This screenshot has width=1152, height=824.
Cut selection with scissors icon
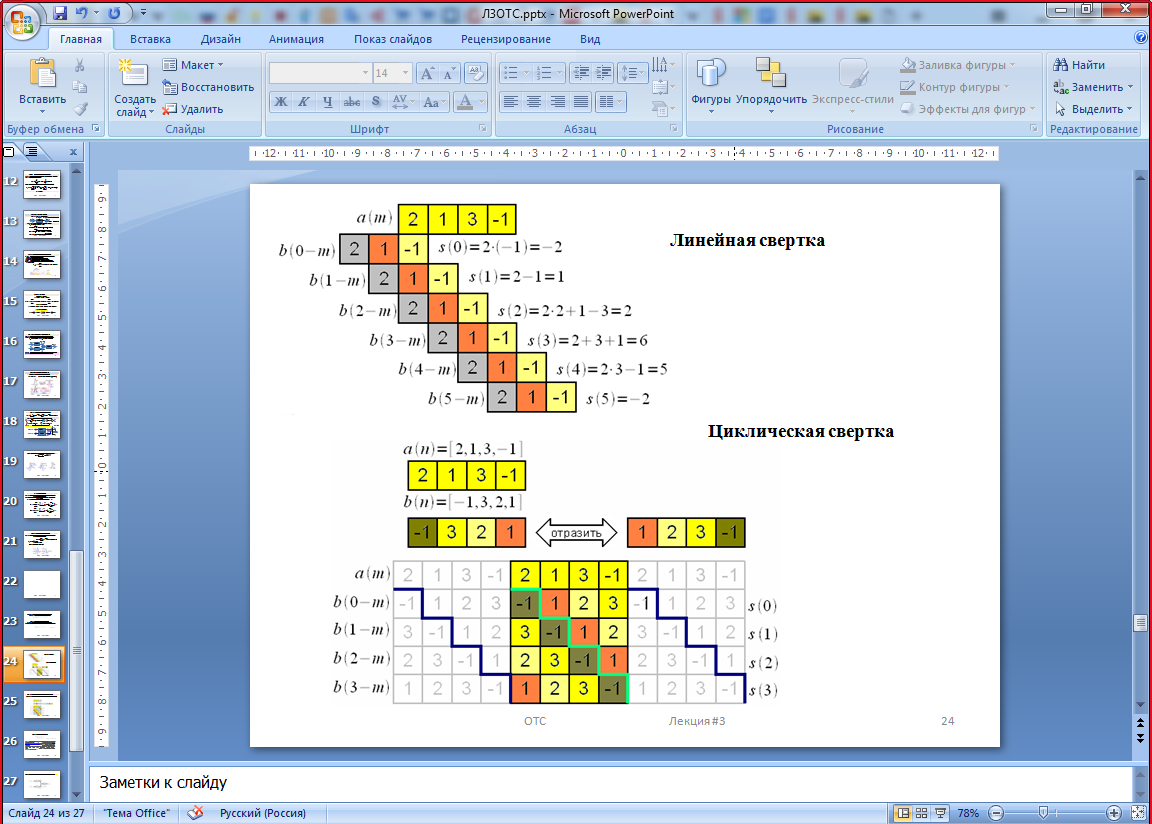click(x=79, y=65)
